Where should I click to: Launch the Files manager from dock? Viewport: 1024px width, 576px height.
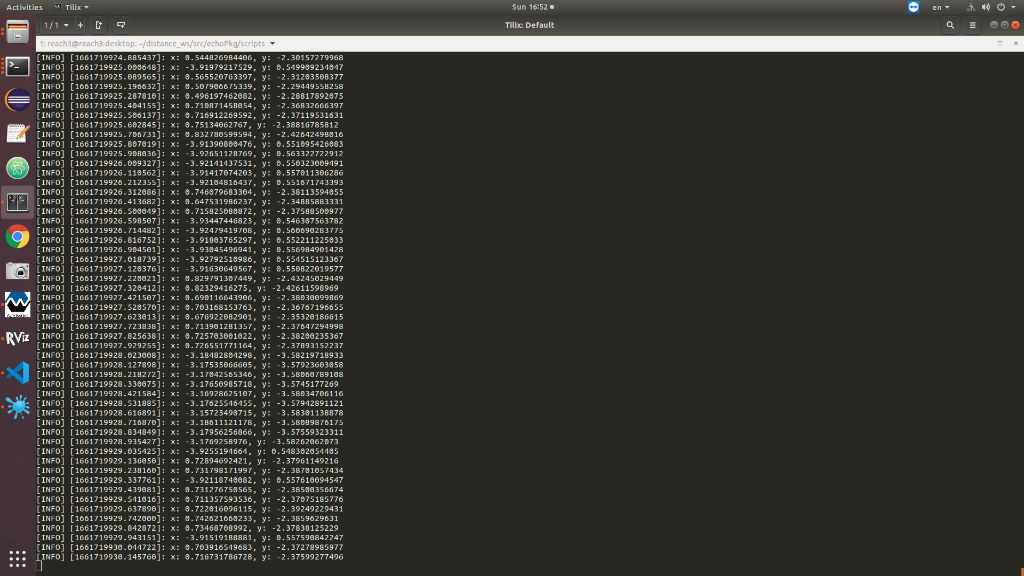18,32
